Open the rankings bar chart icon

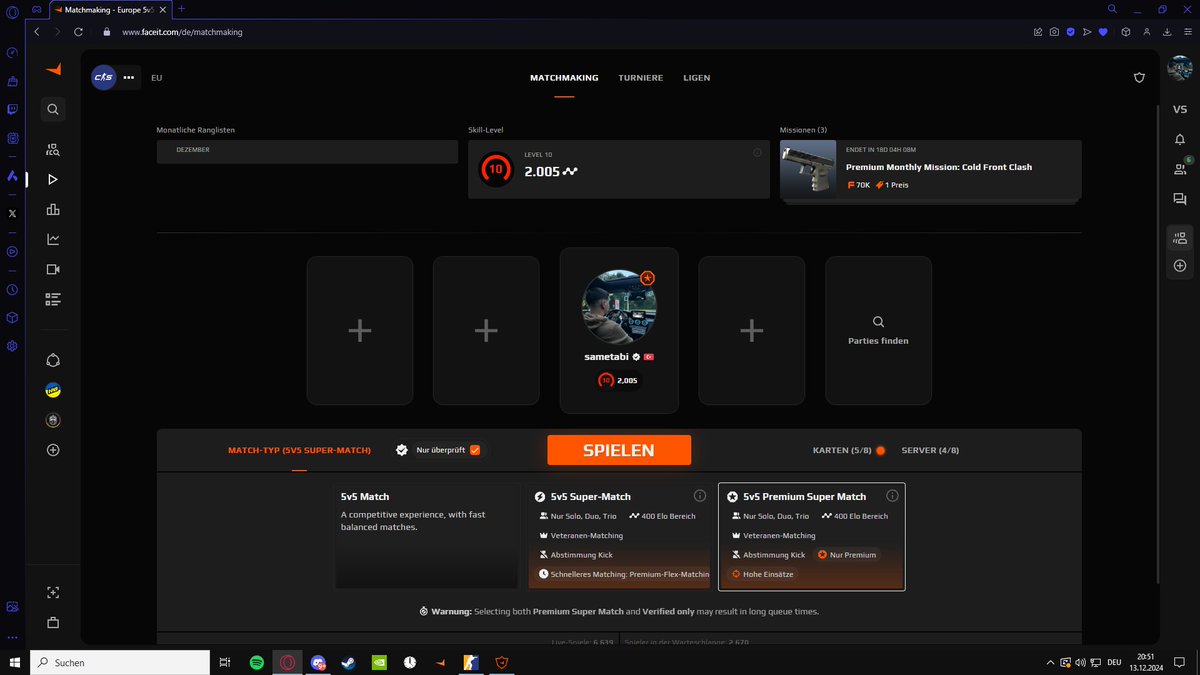point(53,210)
